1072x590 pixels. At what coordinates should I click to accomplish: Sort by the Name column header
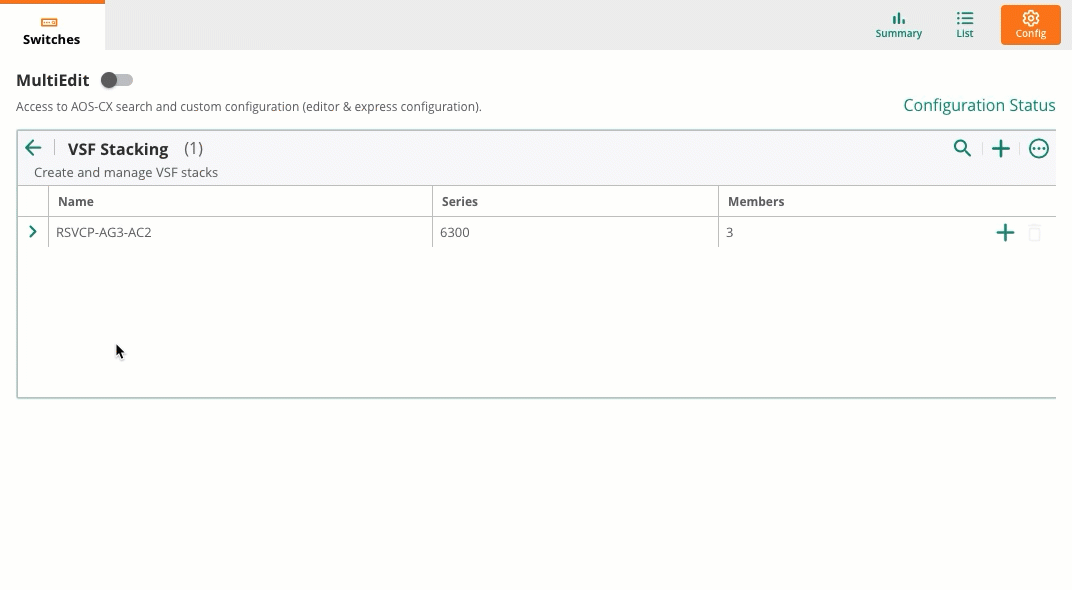[x=75, y=202]
